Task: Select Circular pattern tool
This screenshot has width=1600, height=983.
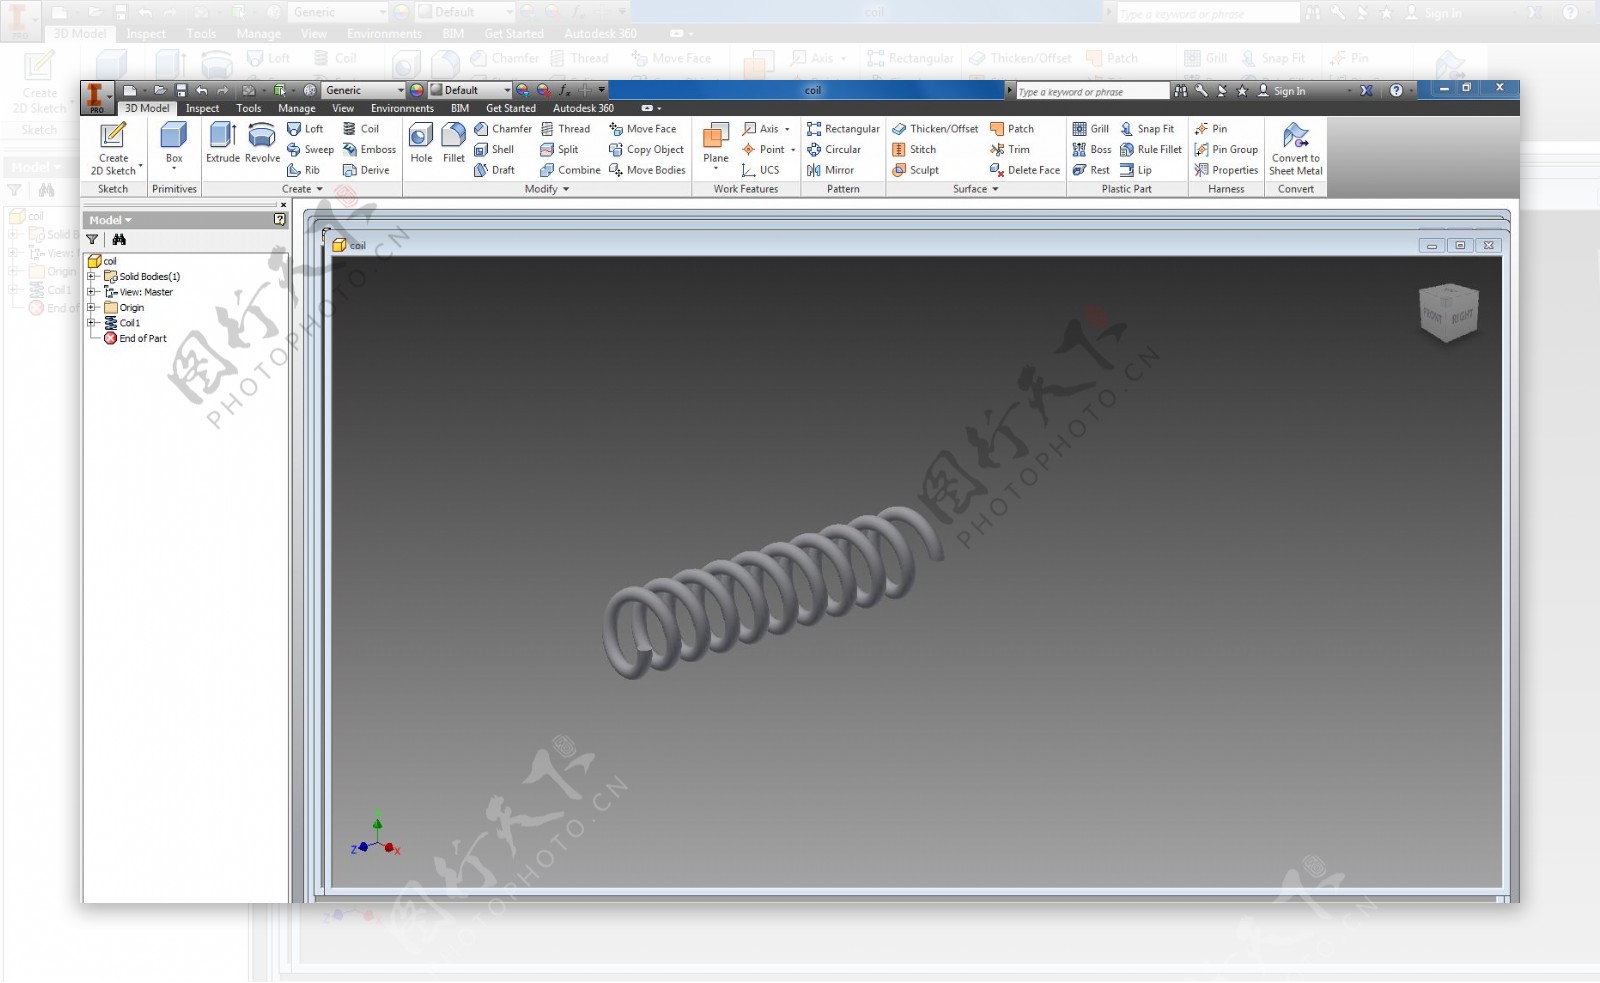Action: click(x=834, y=150)
